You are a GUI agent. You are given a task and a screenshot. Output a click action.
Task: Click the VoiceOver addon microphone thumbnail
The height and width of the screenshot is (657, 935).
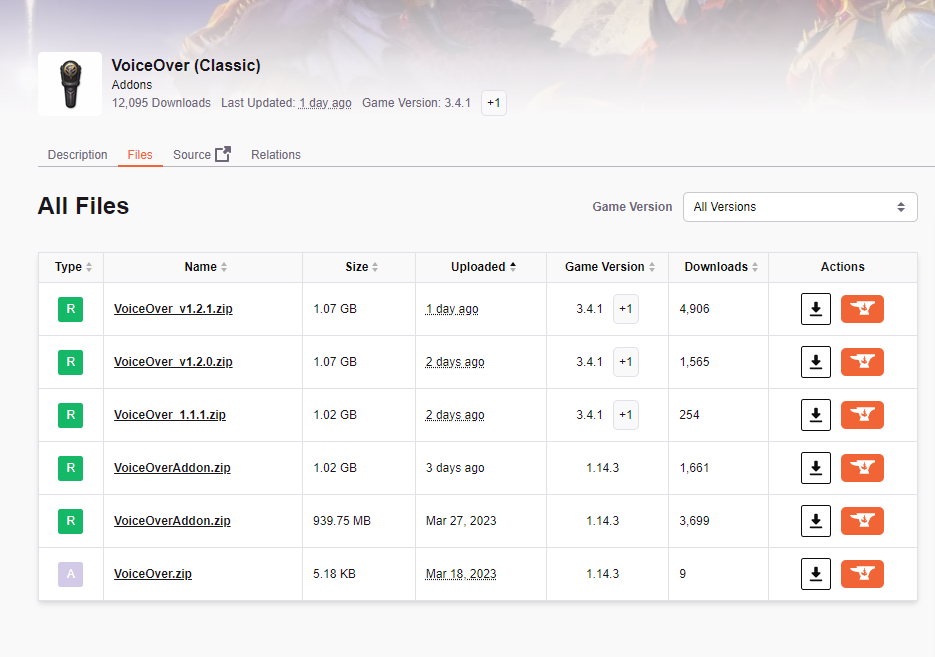click(x=70, y=84)
